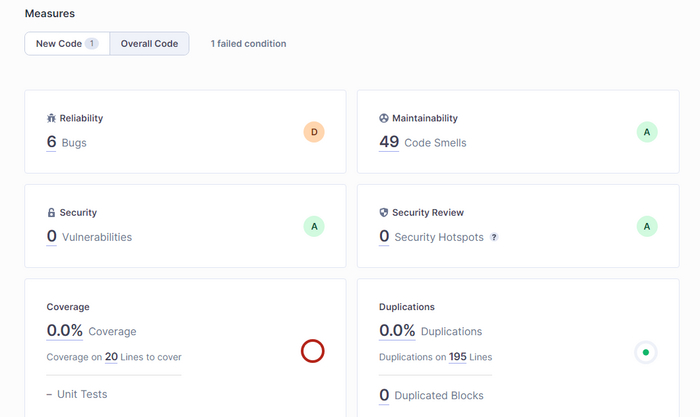Image resolution: width=700 pixels, height=417 pixels.
Task: View the 0 Vulnerabilities count
Action: tap(52, 237)
